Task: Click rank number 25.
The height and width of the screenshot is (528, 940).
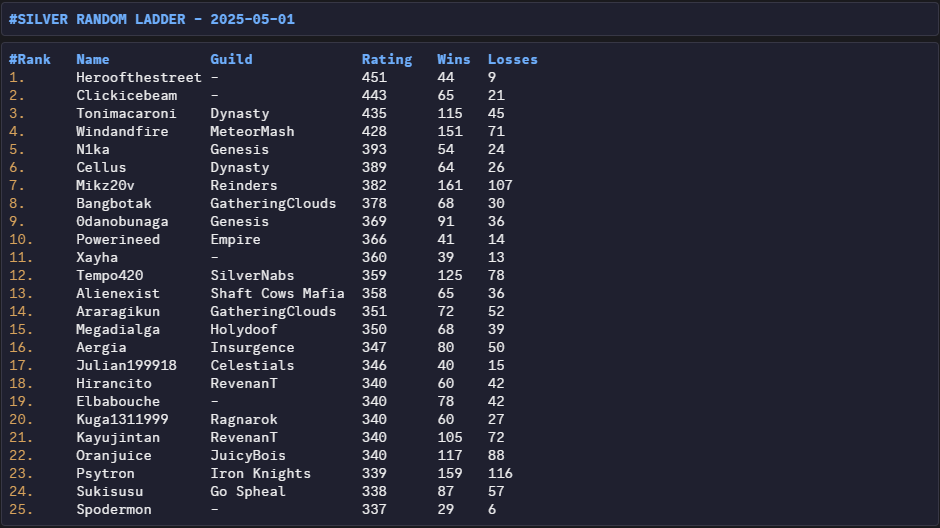Action: point(21,509)
